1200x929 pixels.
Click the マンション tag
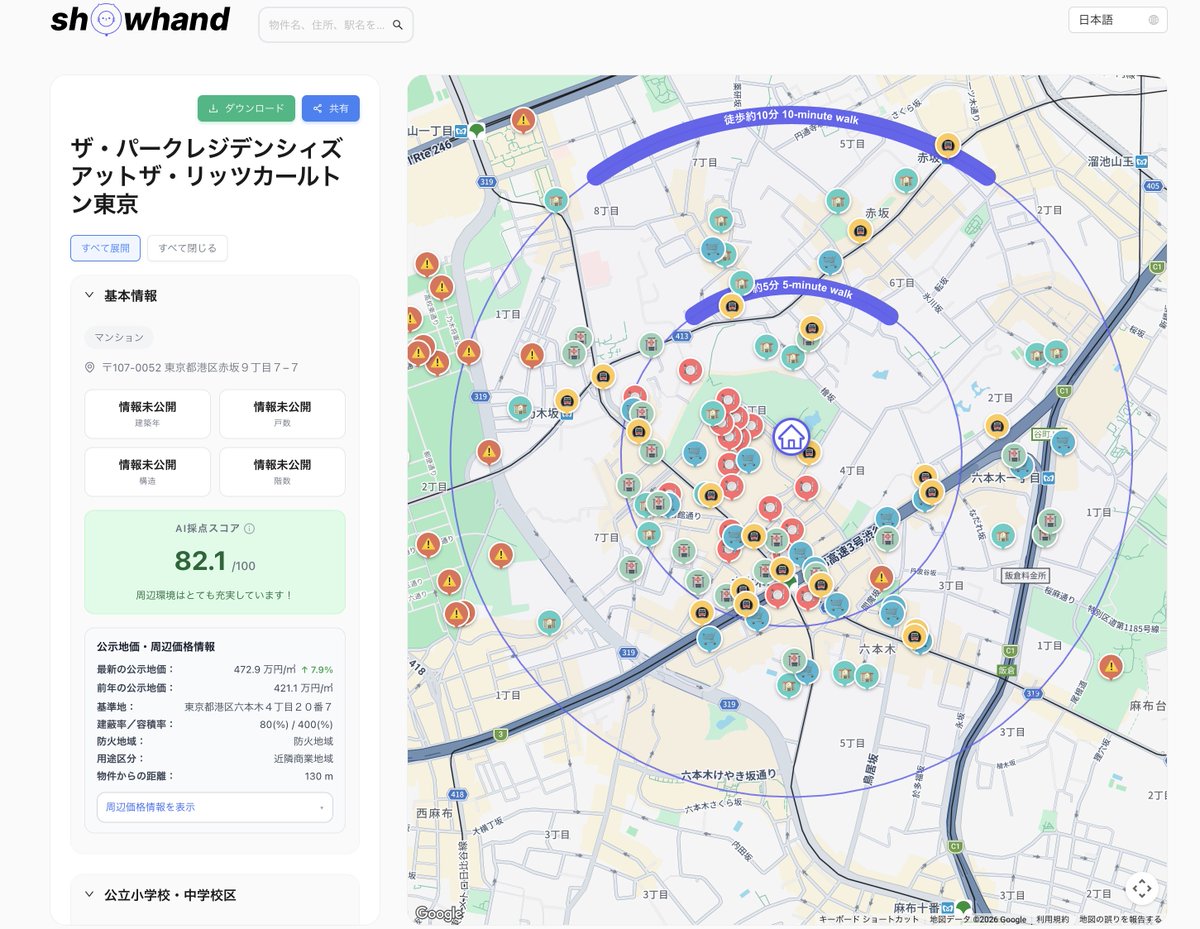coord(119,337)
